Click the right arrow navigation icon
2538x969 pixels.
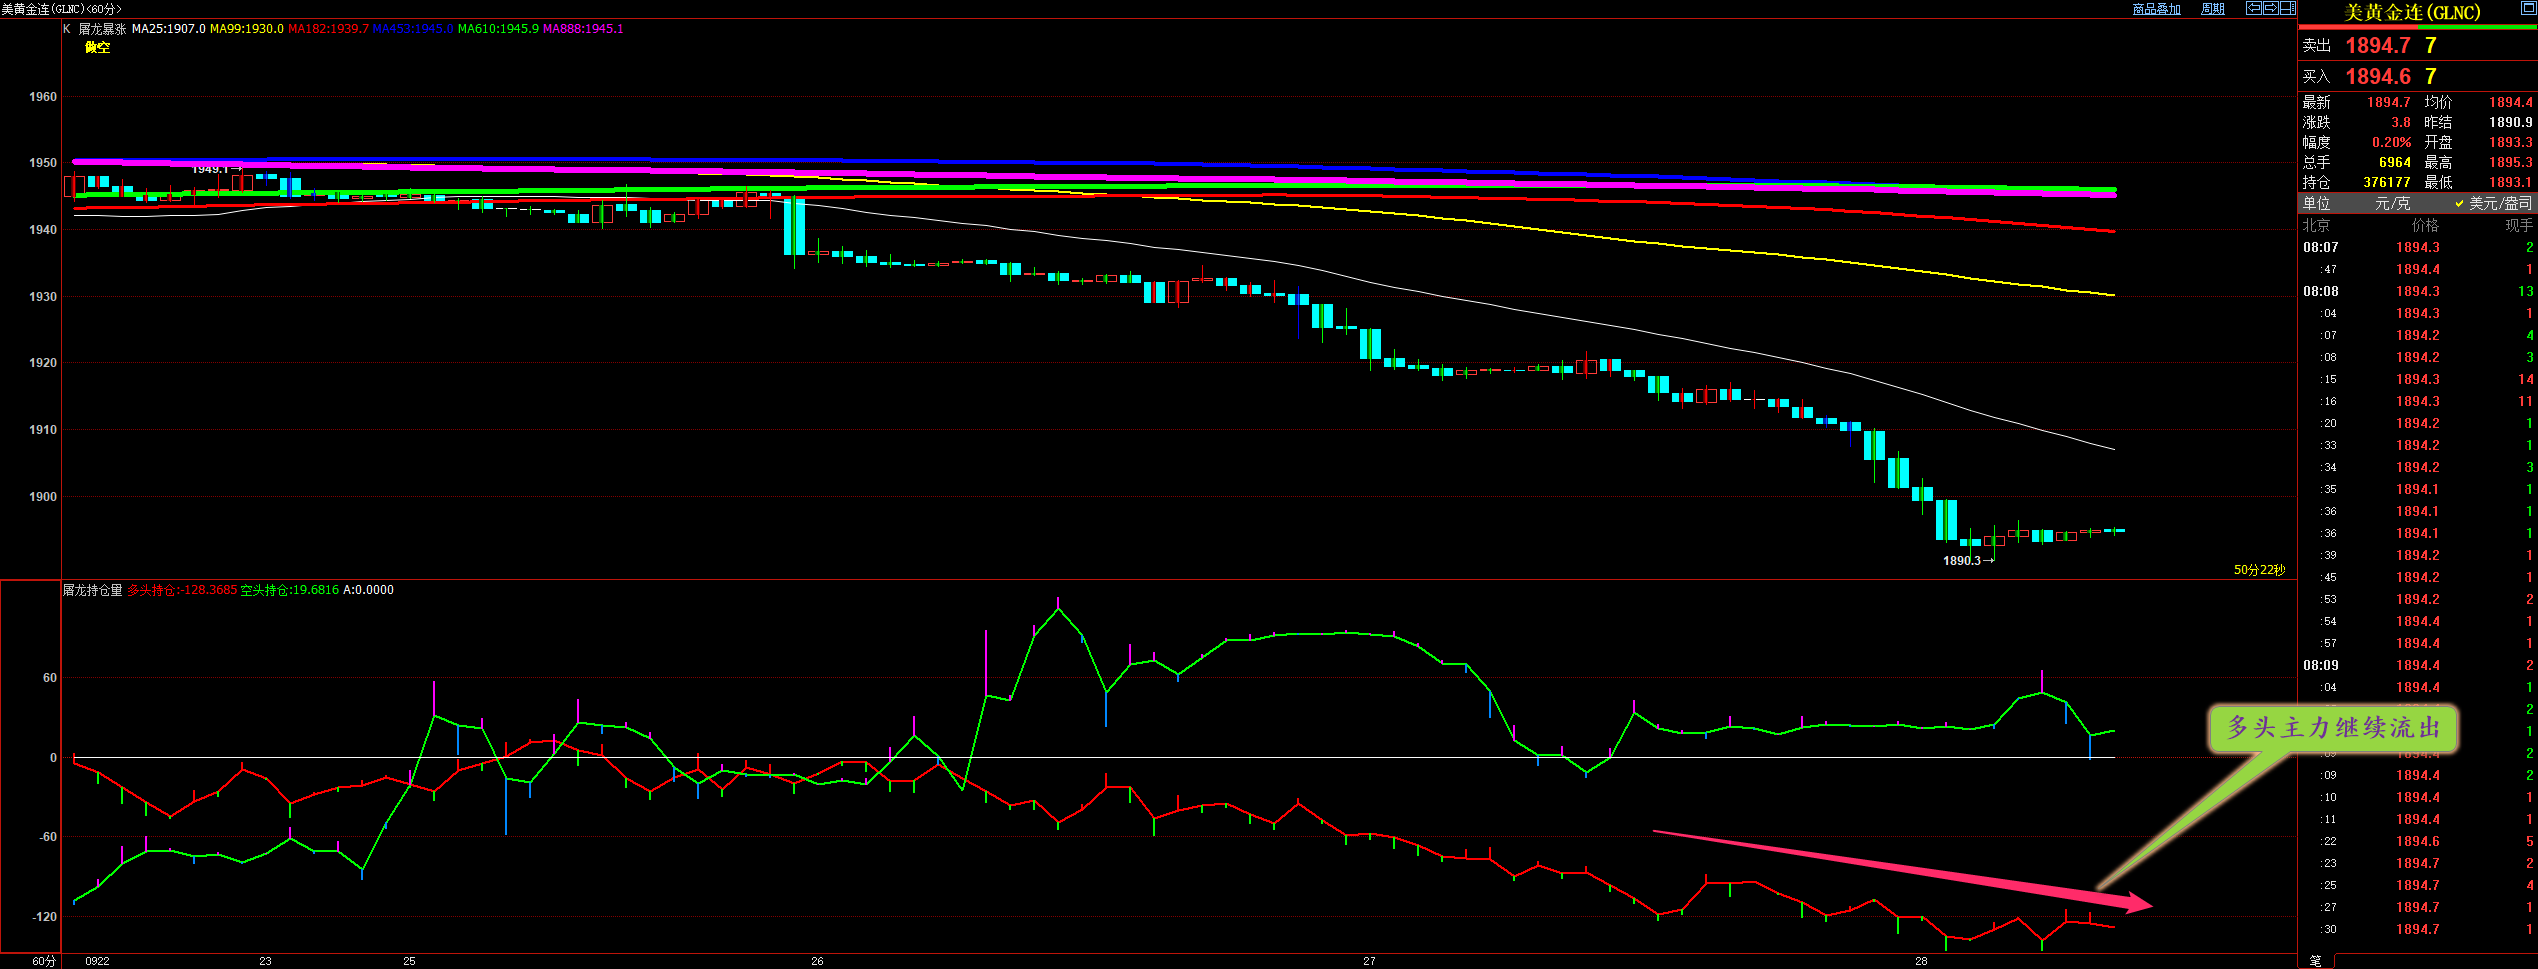point(2270,9)
